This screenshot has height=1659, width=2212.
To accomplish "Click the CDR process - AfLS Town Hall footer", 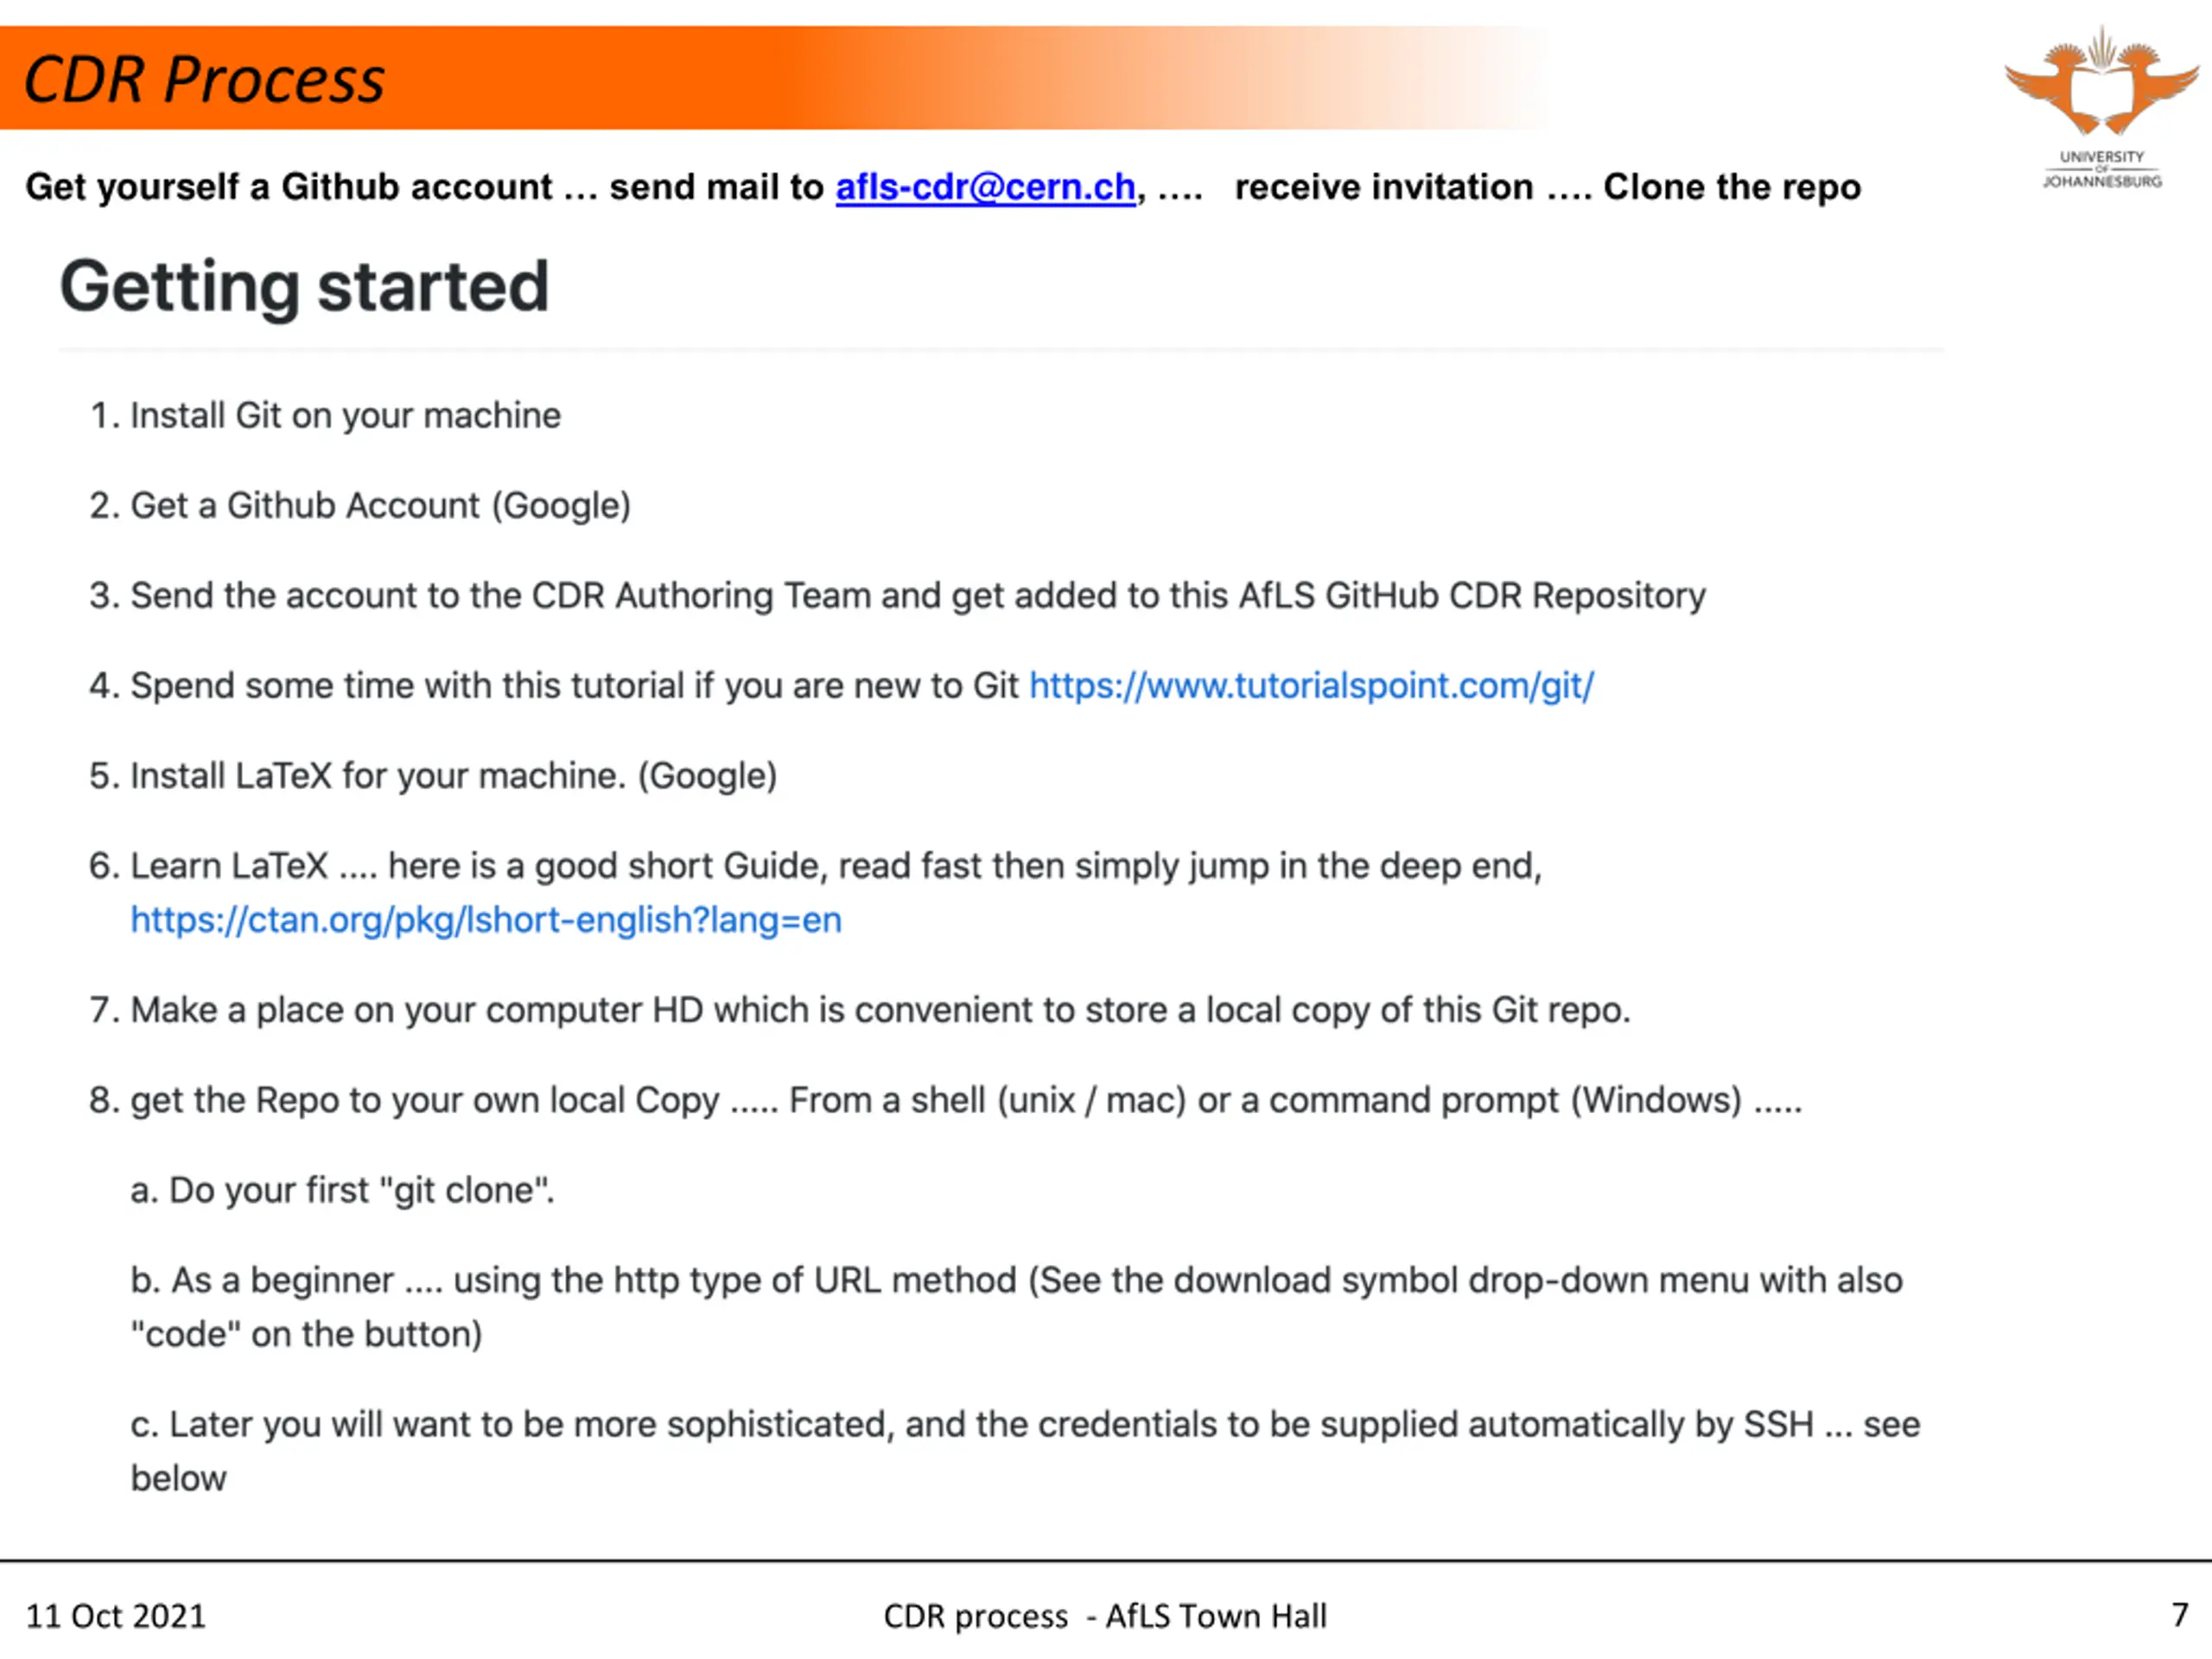I will point(1105,1616).
